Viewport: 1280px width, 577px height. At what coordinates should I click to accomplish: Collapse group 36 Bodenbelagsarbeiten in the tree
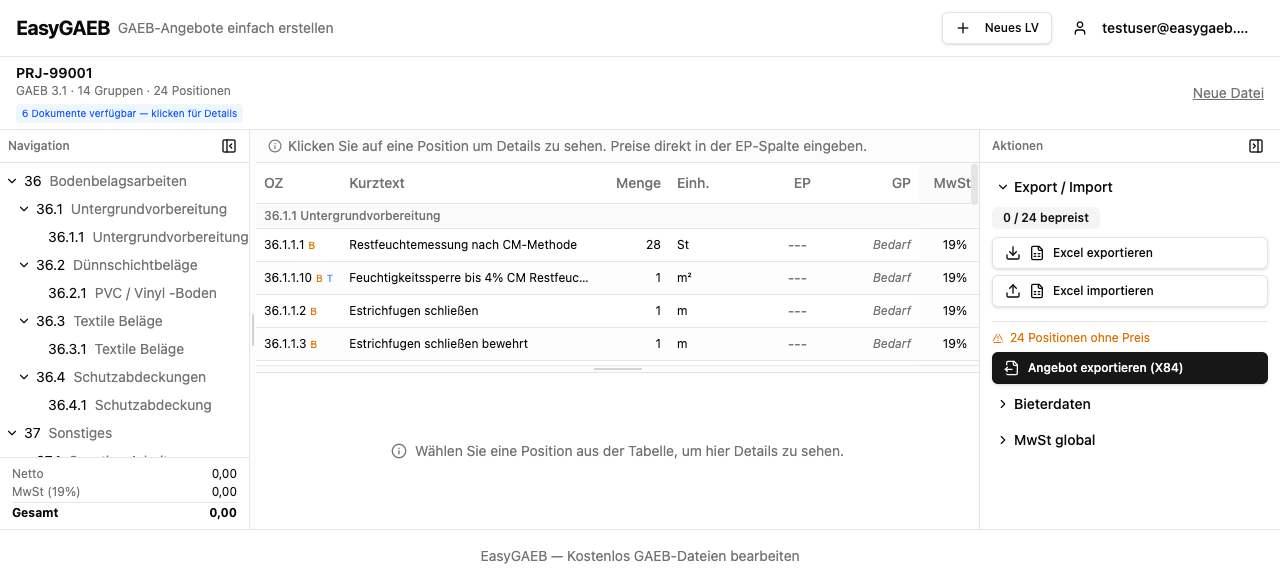12,181
